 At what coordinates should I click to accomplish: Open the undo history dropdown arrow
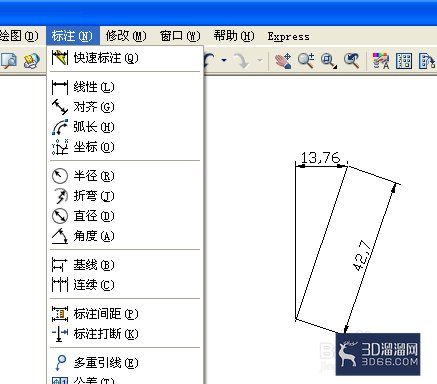coord(224,61)
